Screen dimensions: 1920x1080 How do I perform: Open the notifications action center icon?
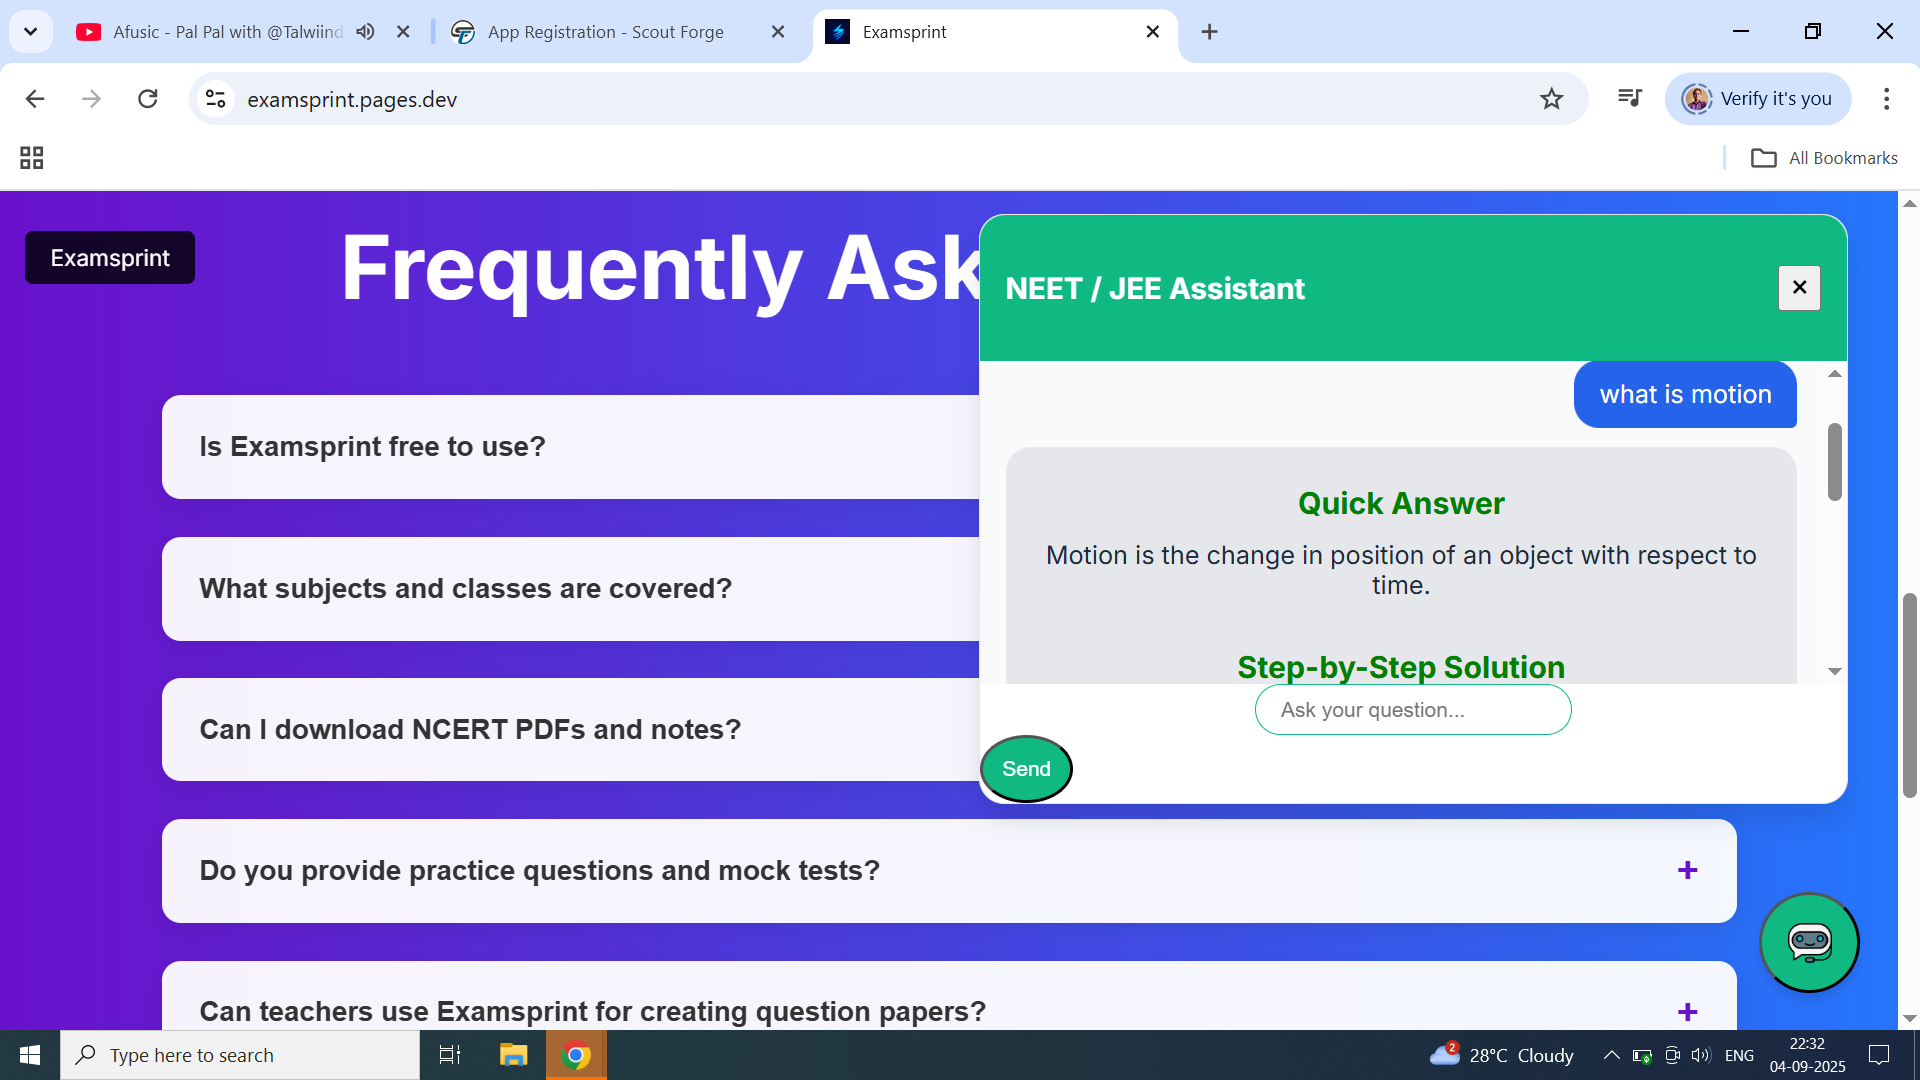(x=1879, y=1055)
